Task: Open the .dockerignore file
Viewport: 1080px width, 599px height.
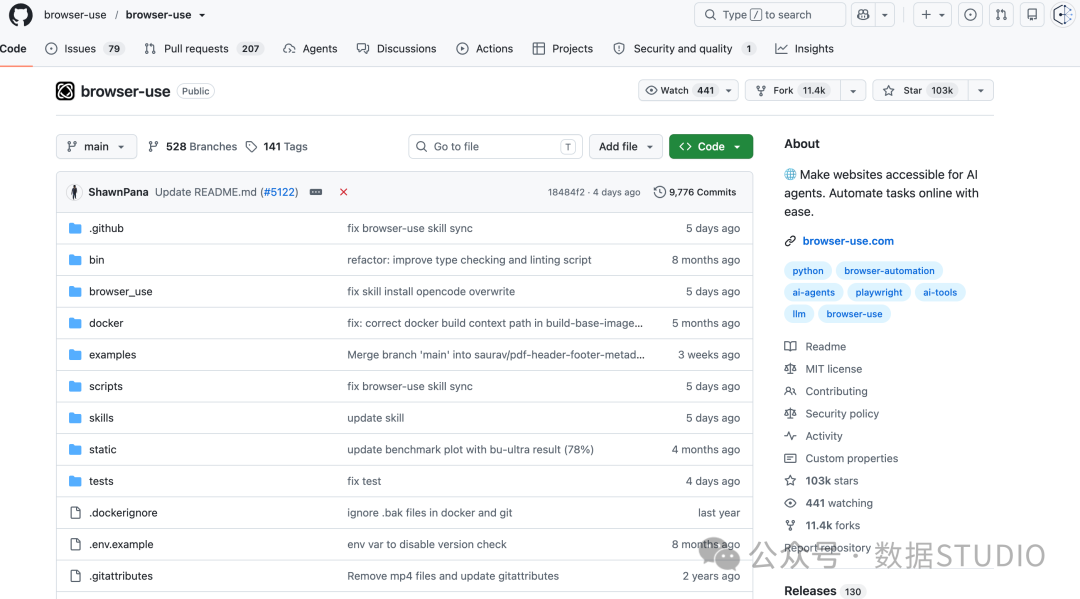Action: [x=123, y=512]
